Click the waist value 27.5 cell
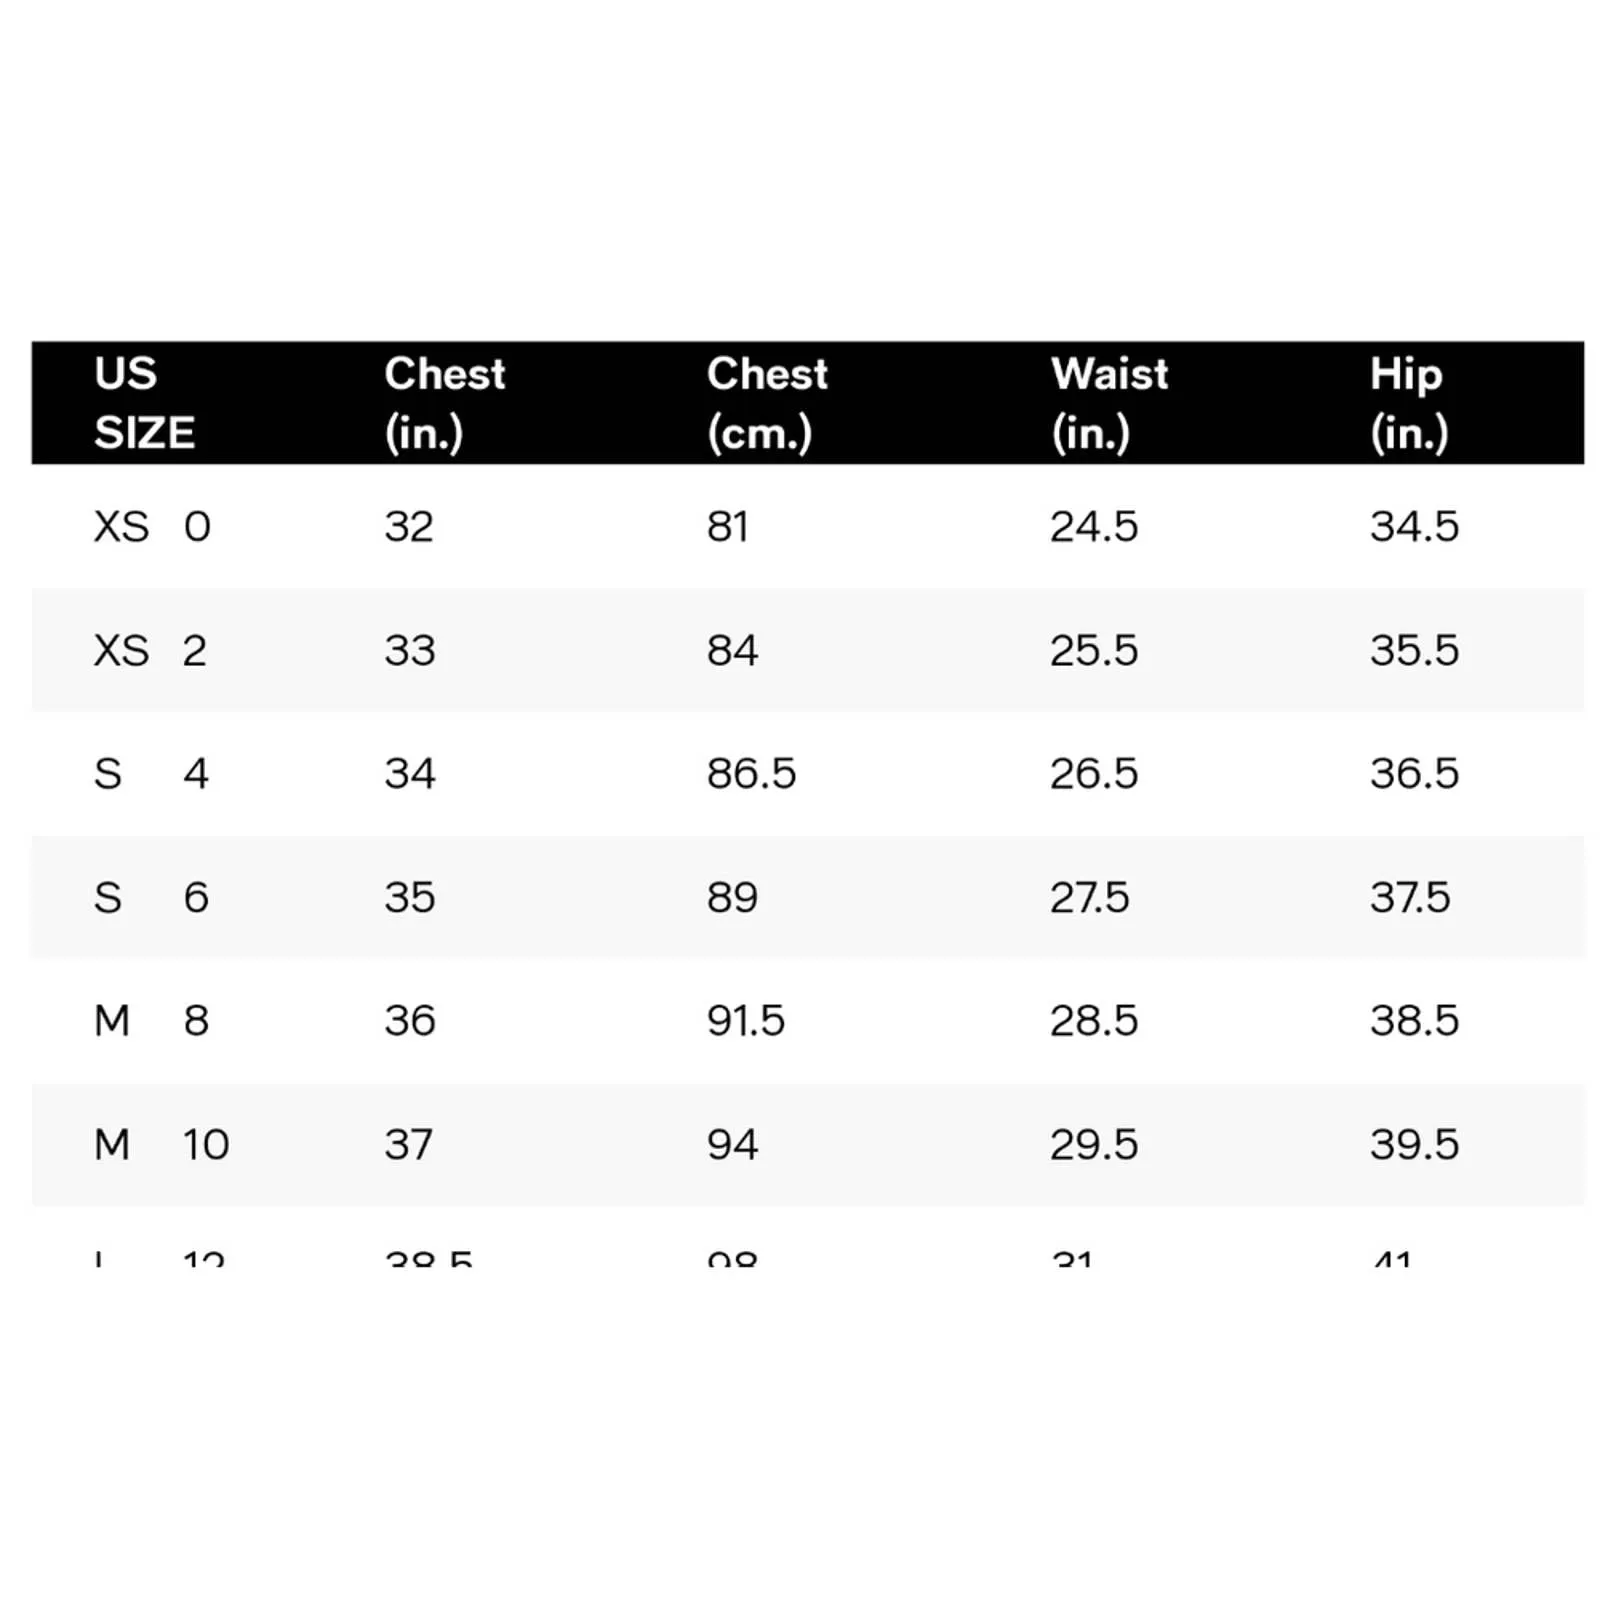 point(1089,897)
